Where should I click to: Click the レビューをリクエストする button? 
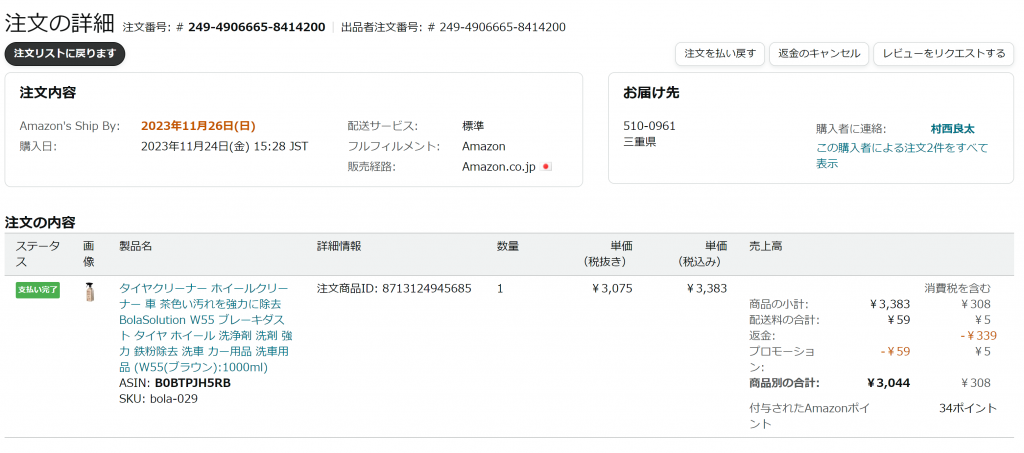click(944, 54)
